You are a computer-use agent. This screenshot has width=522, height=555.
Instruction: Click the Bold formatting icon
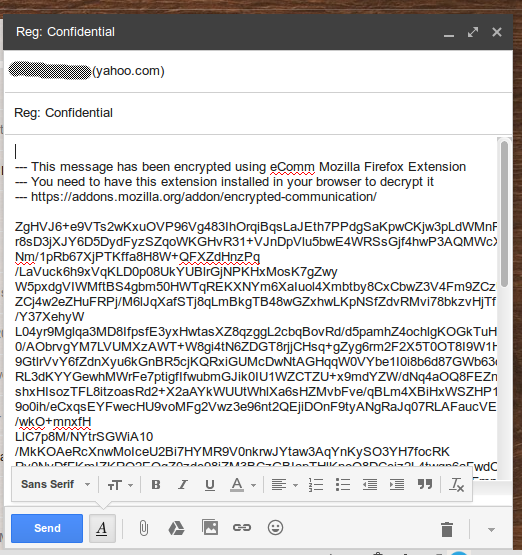point(156,485)
